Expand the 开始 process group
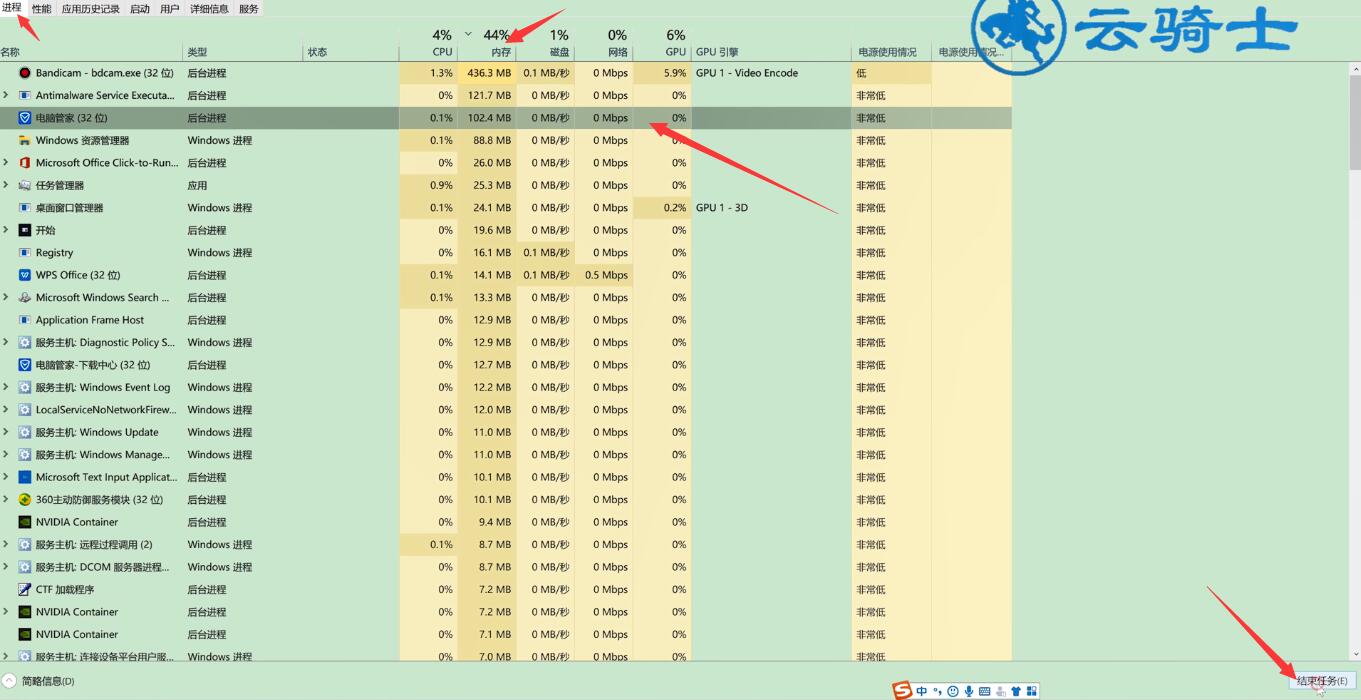 (x=6, y=230)
